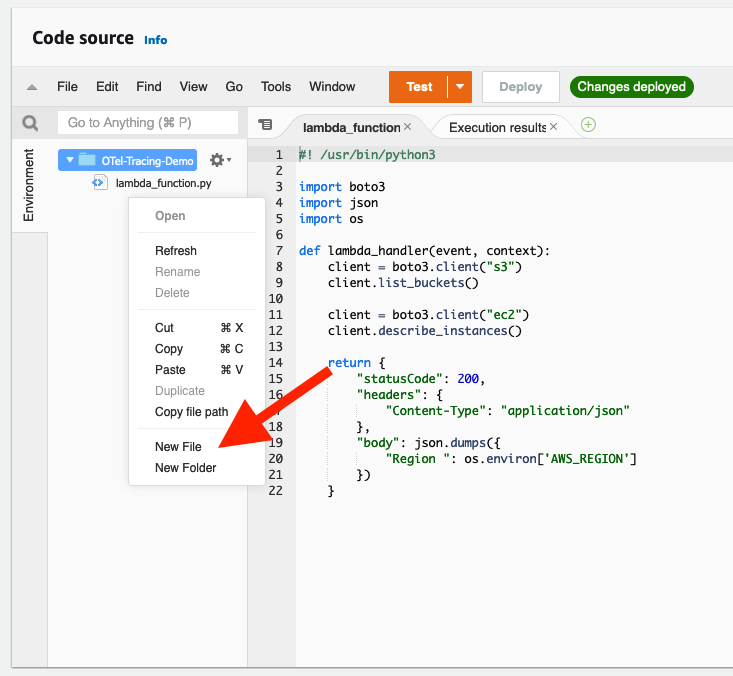Select lambda_function.py in the tree

163,183
